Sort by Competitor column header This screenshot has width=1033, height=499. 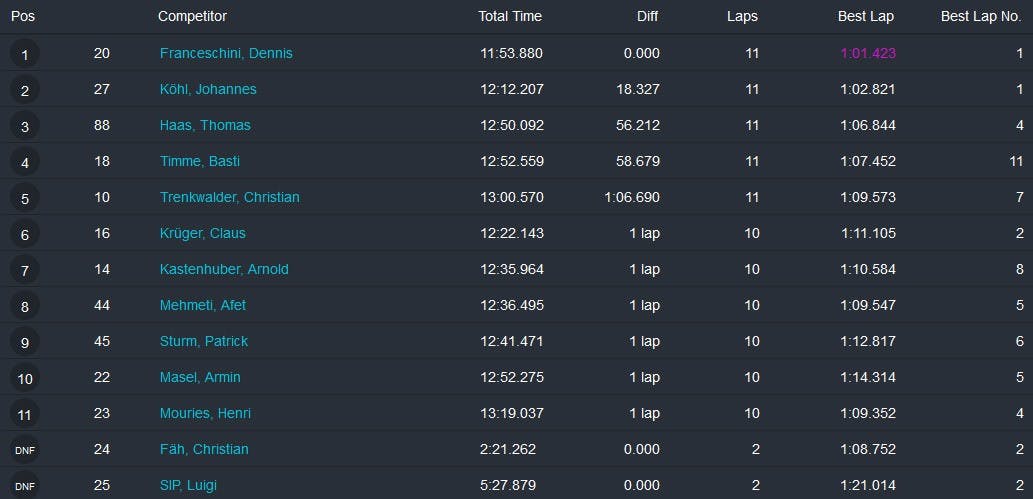tap(192, 16)
